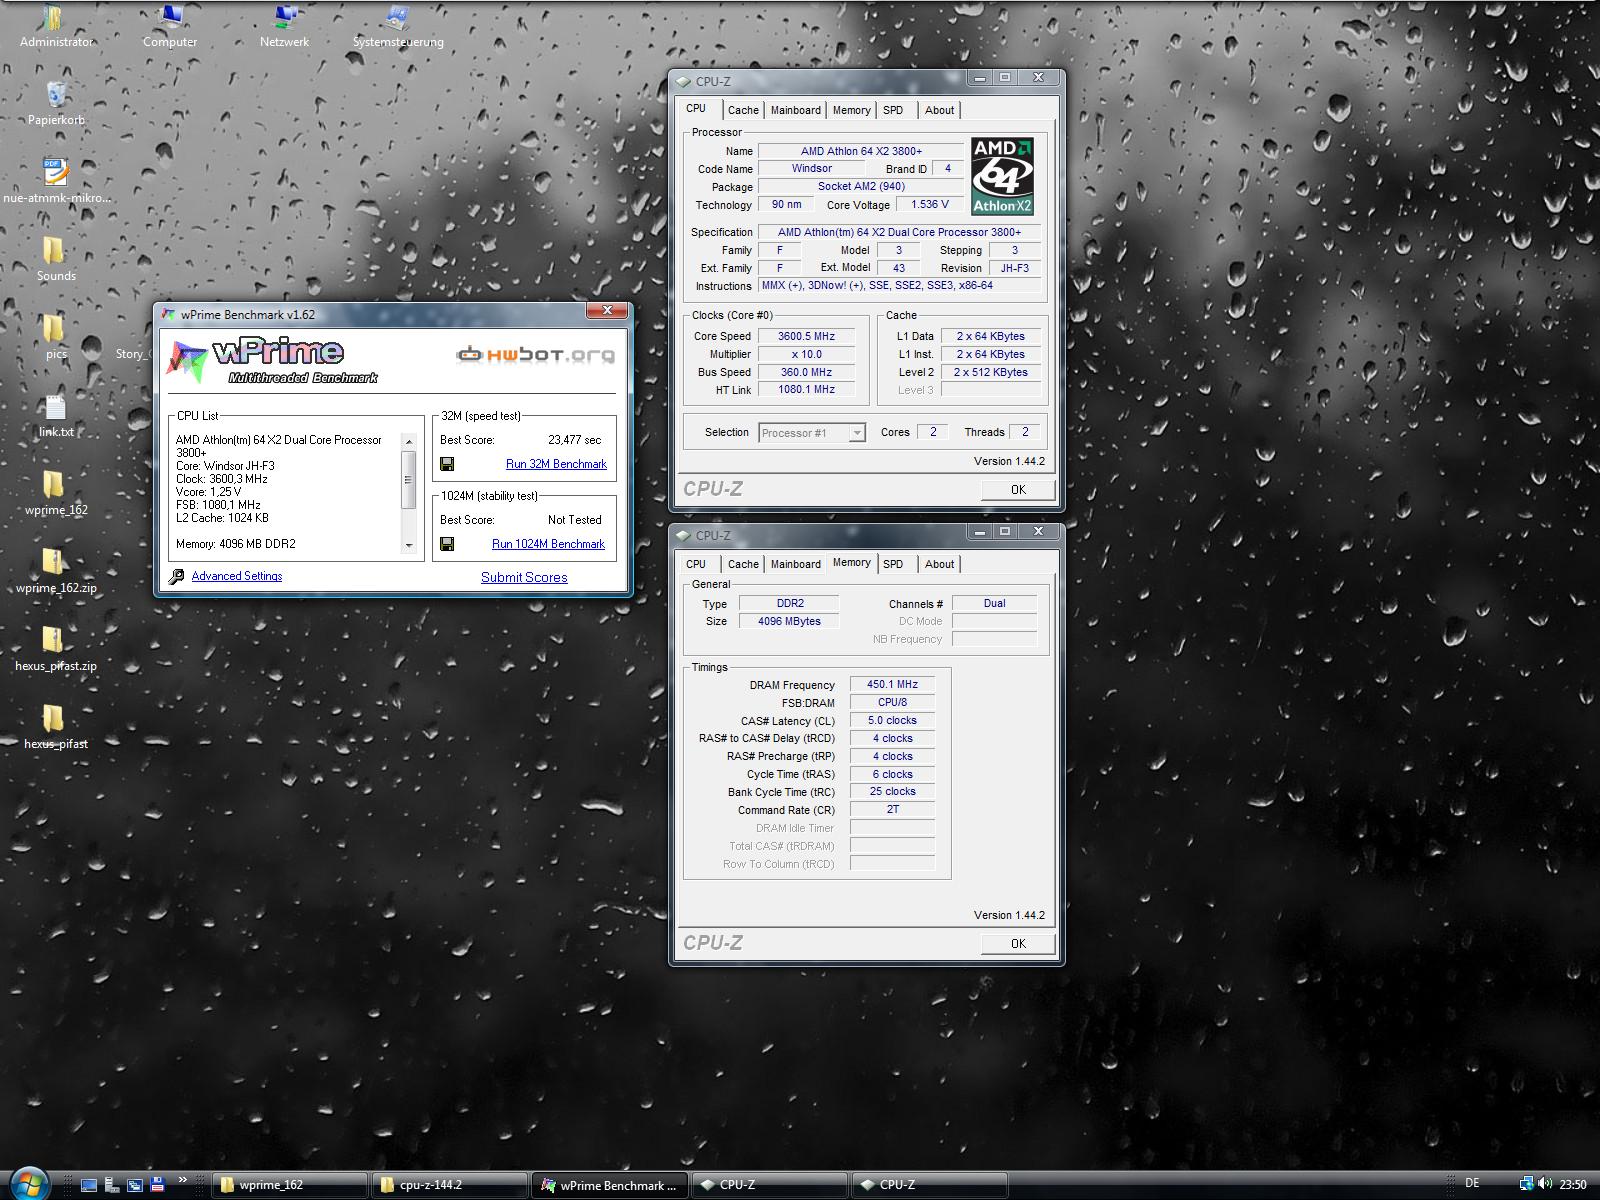Switch to Mainboard tab in upper CPU-Z
Screen dimensions: 1600x1200
click(796, 110)
